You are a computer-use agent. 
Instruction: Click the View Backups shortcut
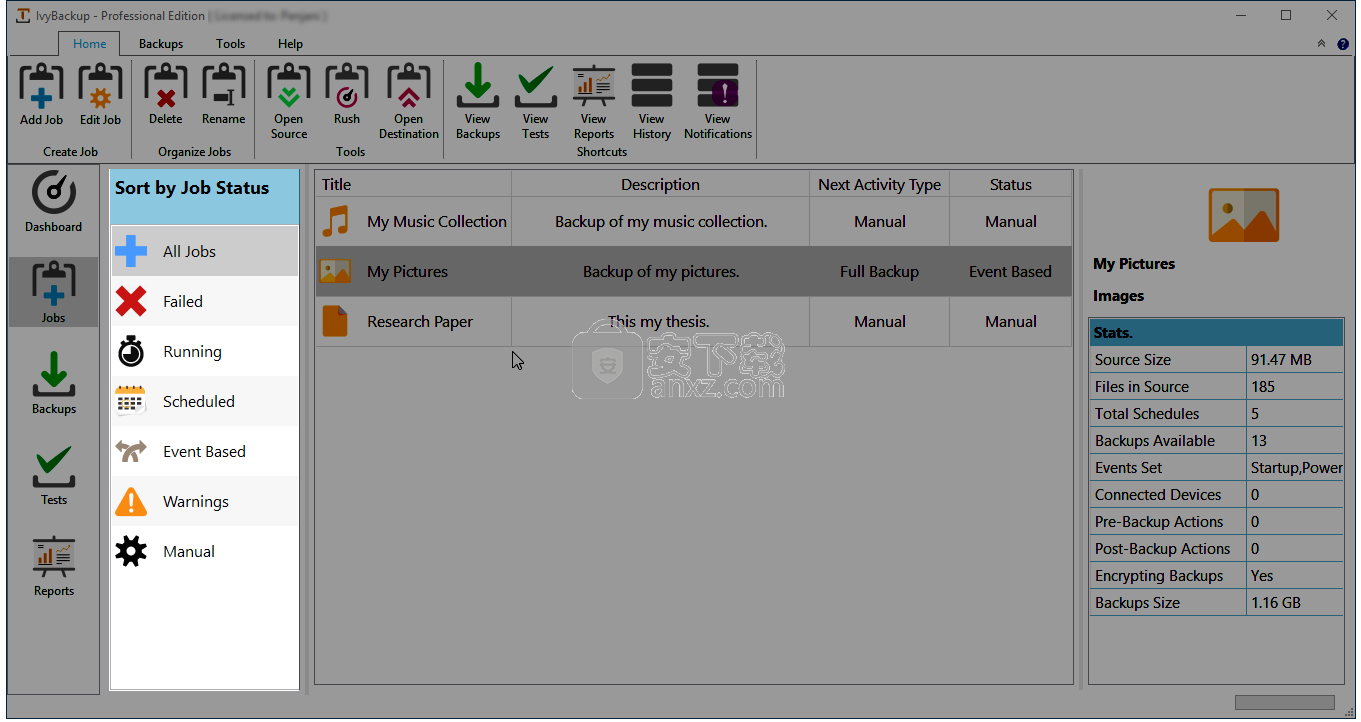click(x=478, y=101)
